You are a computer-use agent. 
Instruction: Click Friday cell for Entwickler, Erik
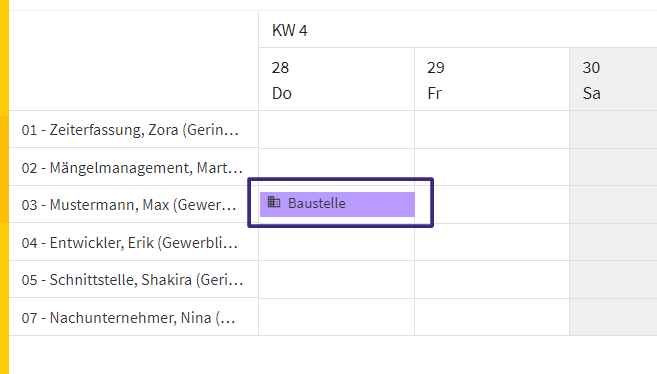[492, 242]
